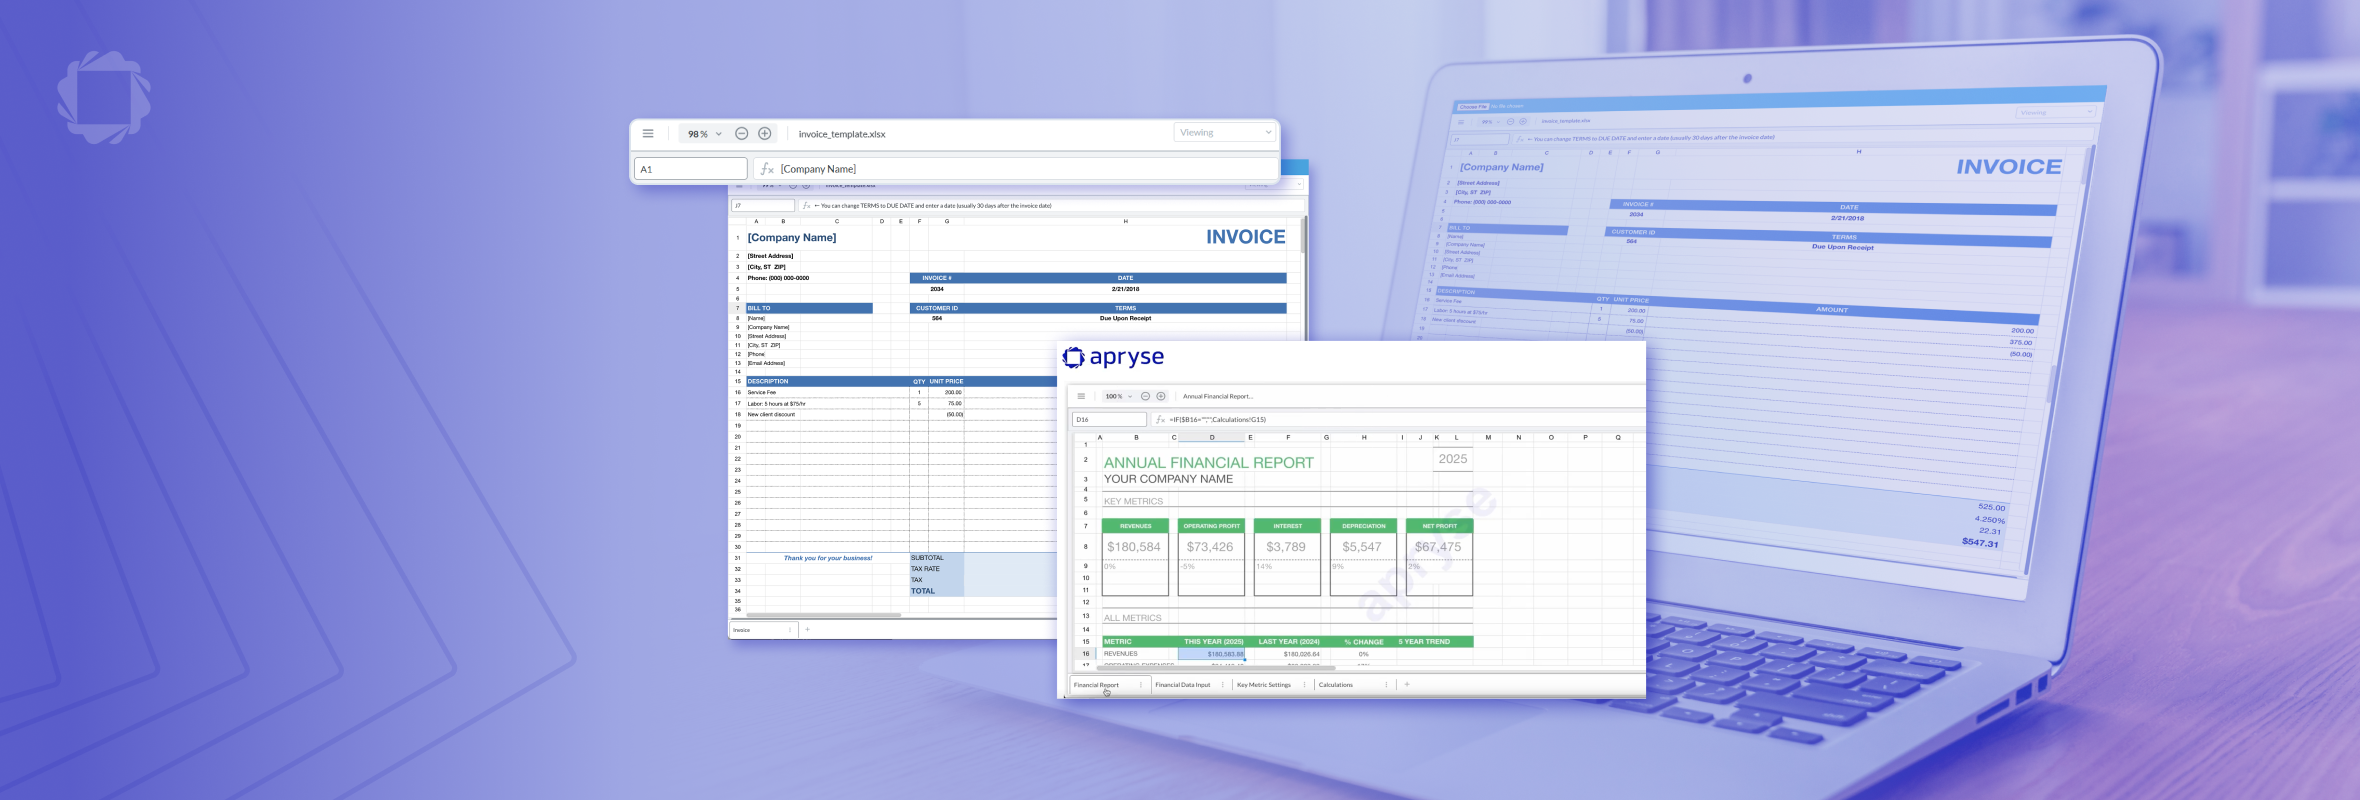Grab the invoice sheet horizontal scrollbar
The width and height of the screenshot is (2360, 800).
824,615
